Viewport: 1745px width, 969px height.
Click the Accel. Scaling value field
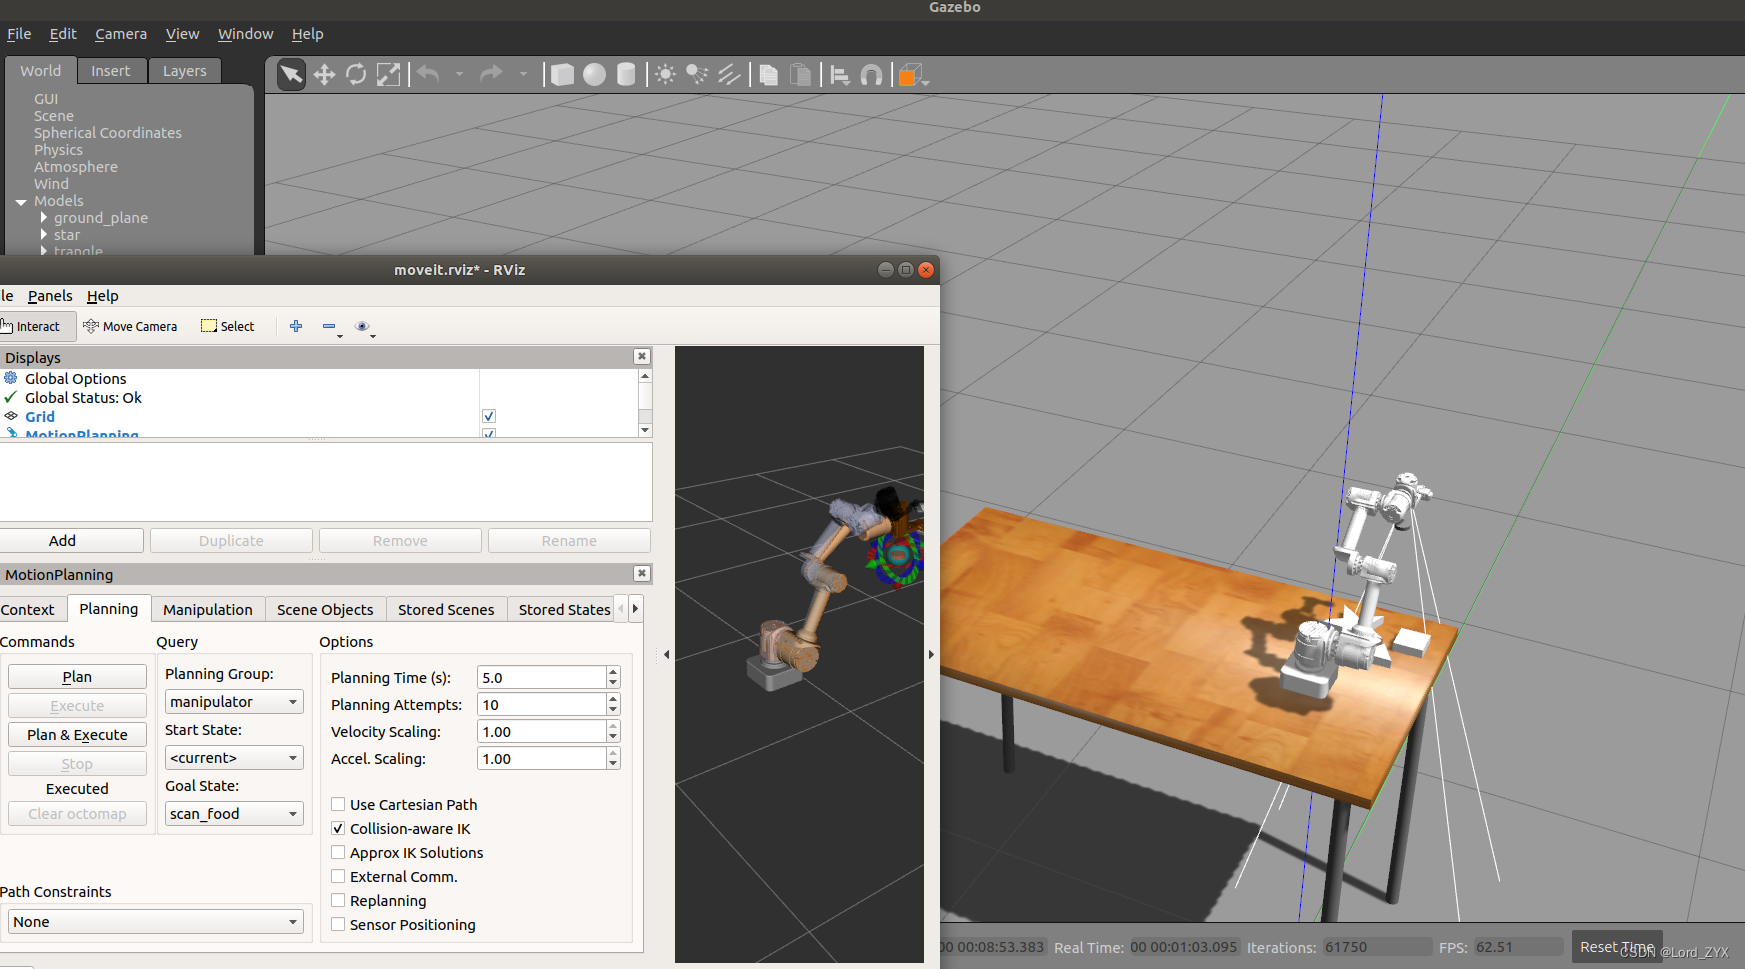pyautogui.click(x=541, y=759)
